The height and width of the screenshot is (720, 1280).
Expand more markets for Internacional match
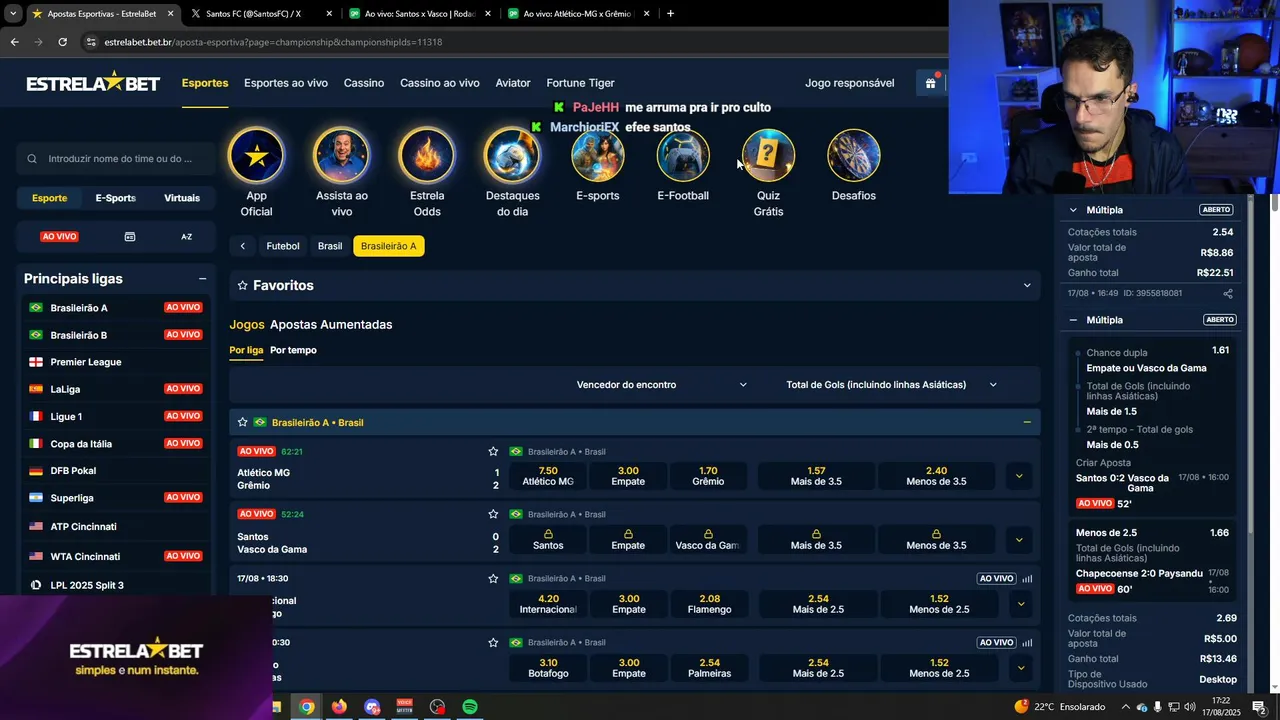point(1020,604)
